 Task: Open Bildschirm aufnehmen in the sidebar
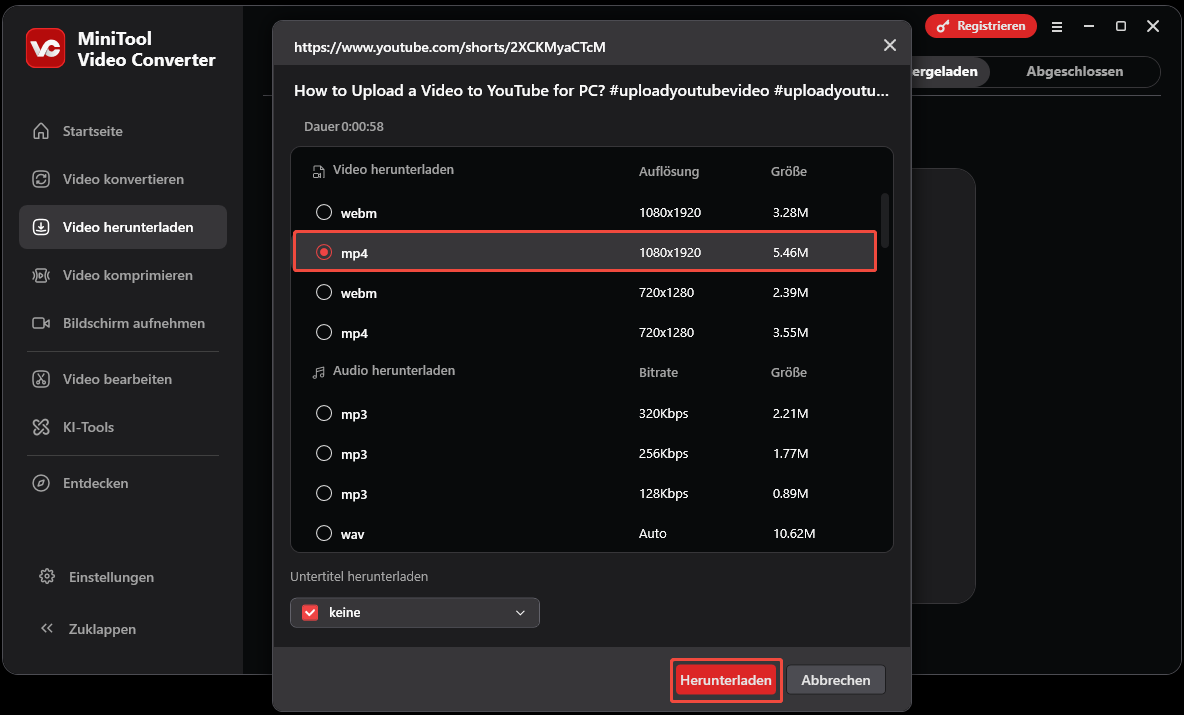(122, 323)
